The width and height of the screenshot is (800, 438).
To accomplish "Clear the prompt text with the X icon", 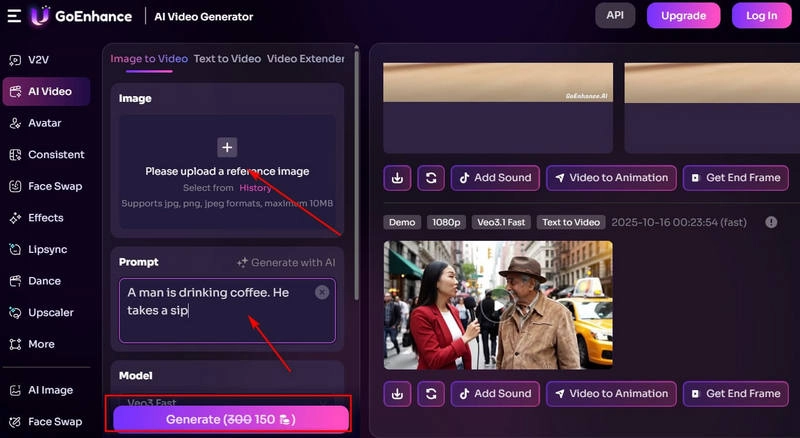I will coord(322,292).
